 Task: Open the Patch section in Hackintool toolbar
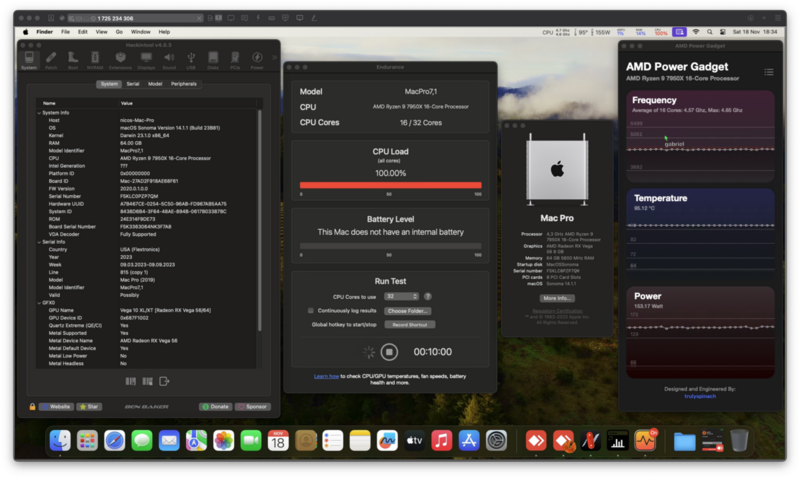click(x=51, y=60)
